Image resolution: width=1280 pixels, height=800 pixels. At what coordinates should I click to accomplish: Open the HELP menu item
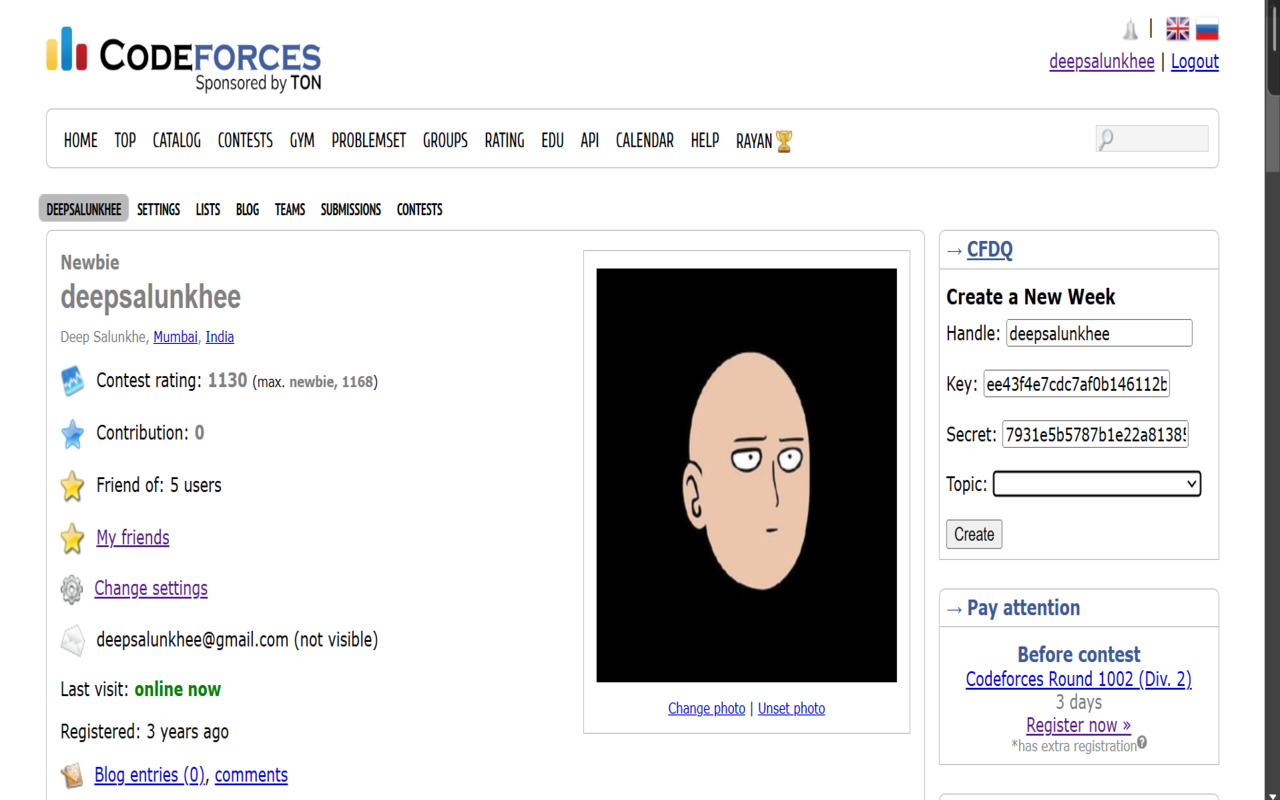705,141
